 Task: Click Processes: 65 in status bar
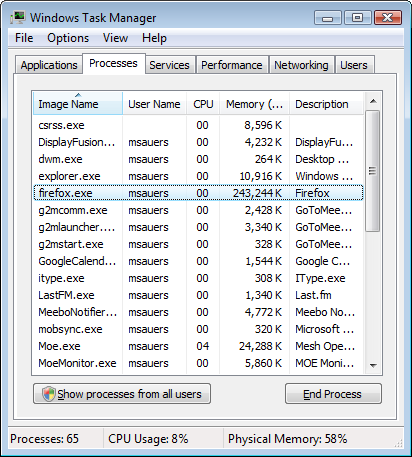pos(44,439)
